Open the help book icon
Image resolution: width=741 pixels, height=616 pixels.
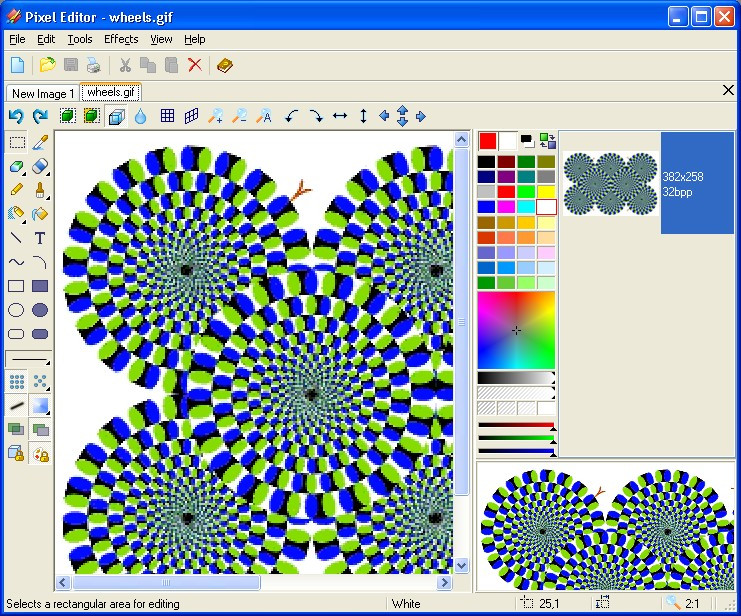pos(224,65)
